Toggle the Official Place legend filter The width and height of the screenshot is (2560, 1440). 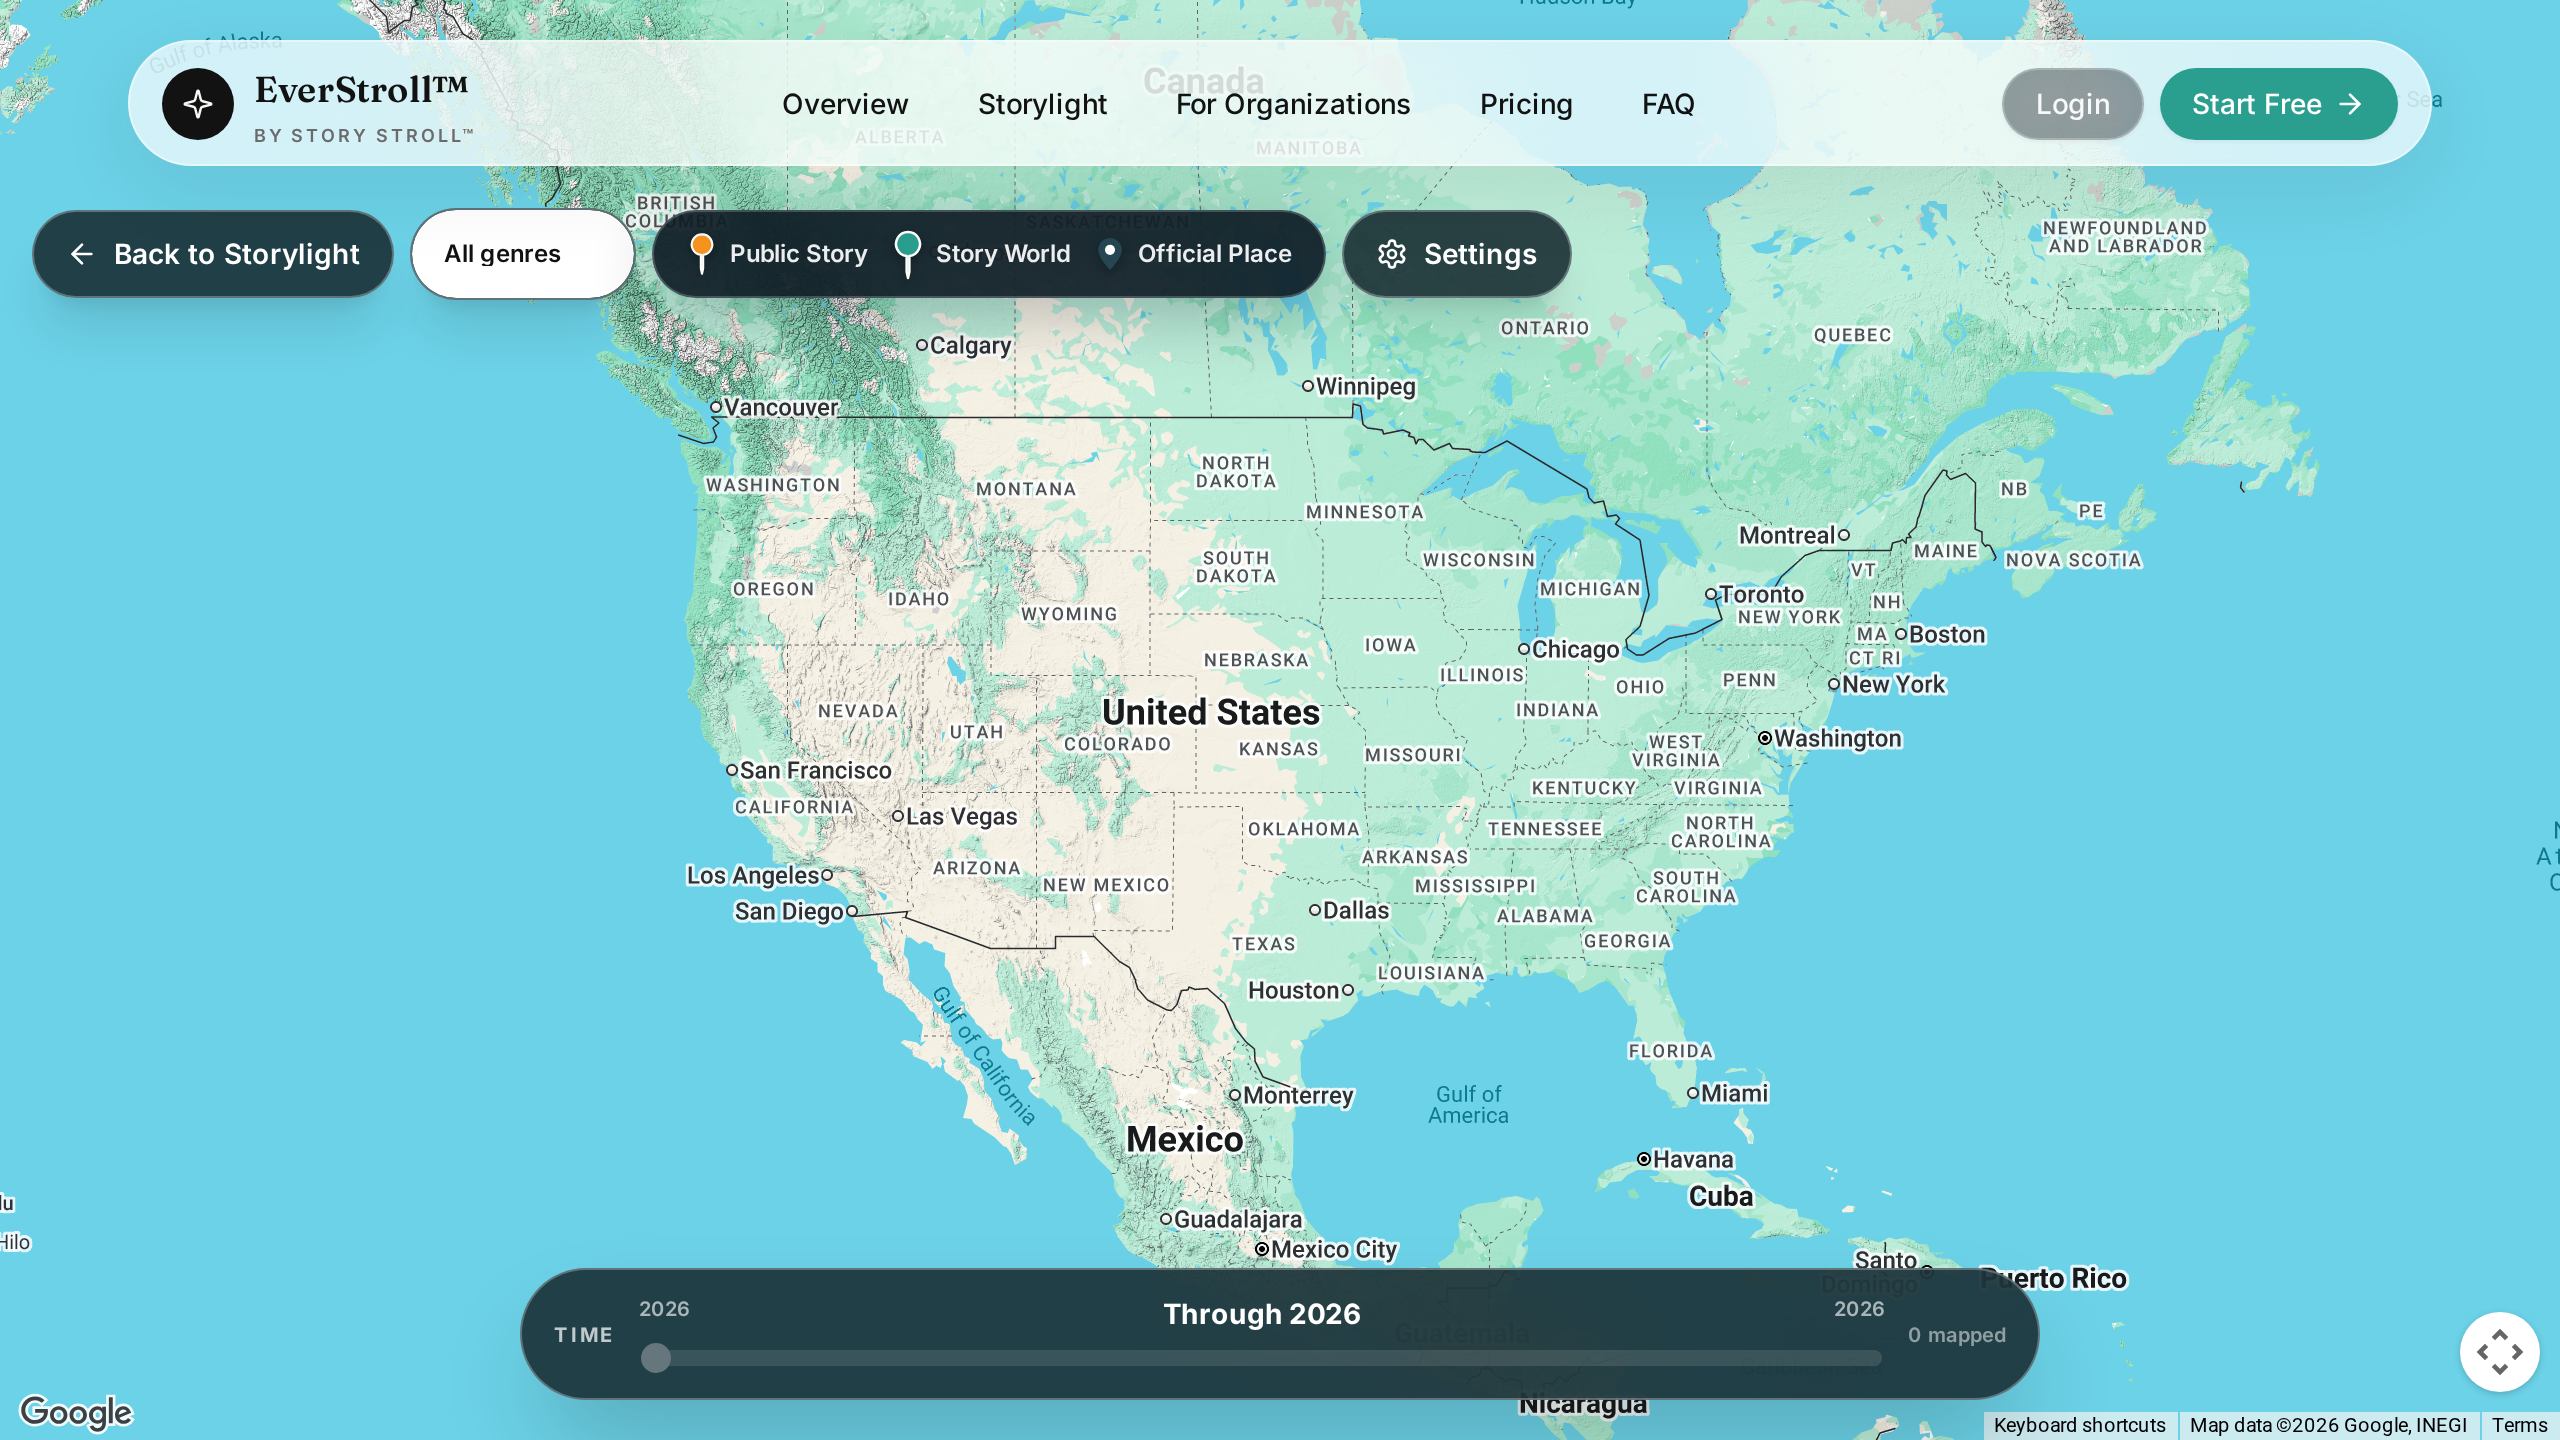(x=1195, y=254)
